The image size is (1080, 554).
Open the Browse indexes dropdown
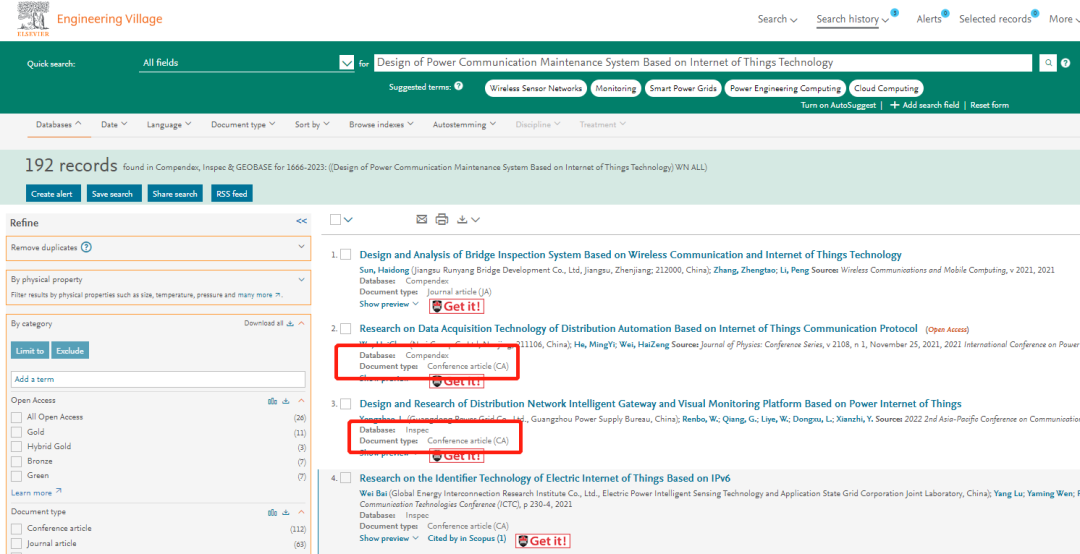pos(381,125)
